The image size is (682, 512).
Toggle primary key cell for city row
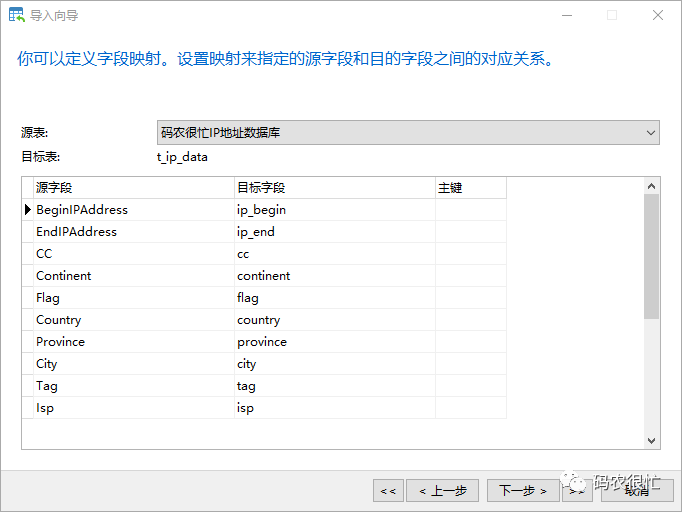click(x=471, y=364)
